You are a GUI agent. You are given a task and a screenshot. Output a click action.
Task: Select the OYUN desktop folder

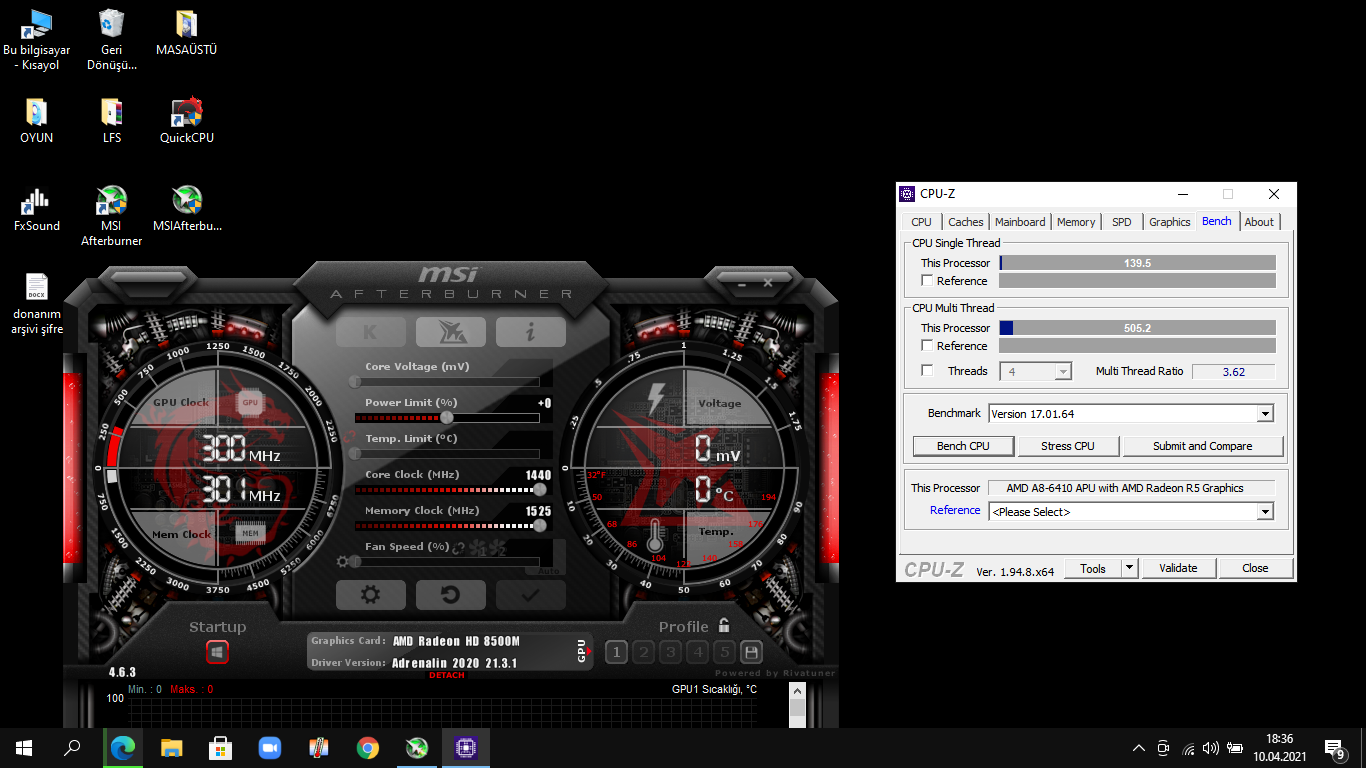(x=37, y=120)
